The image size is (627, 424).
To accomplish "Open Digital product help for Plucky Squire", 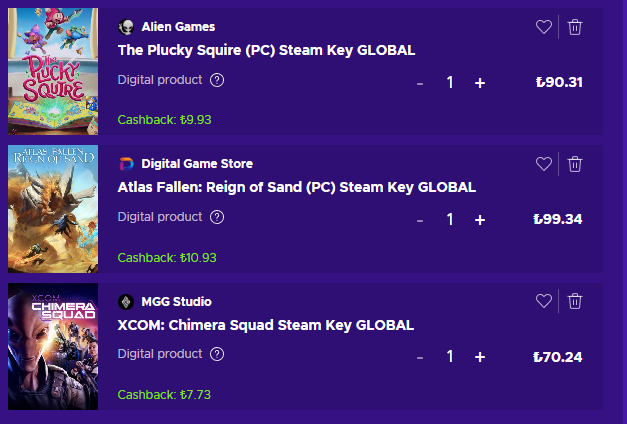I will point(217,80).
